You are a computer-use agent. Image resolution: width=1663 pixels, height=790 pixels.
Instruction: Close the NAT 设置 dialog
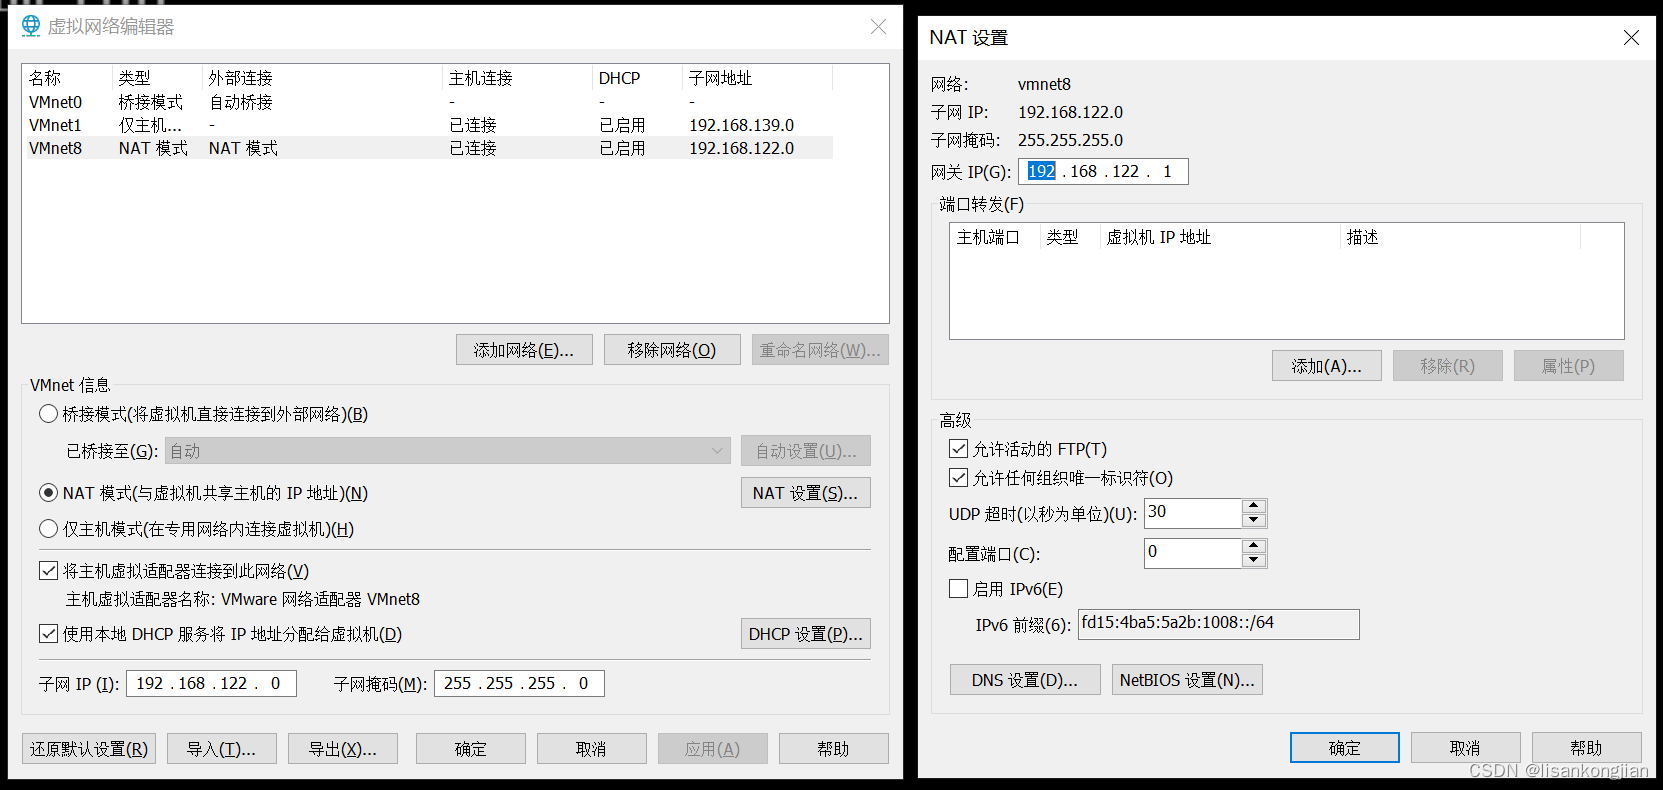[x=1631, y=38]
